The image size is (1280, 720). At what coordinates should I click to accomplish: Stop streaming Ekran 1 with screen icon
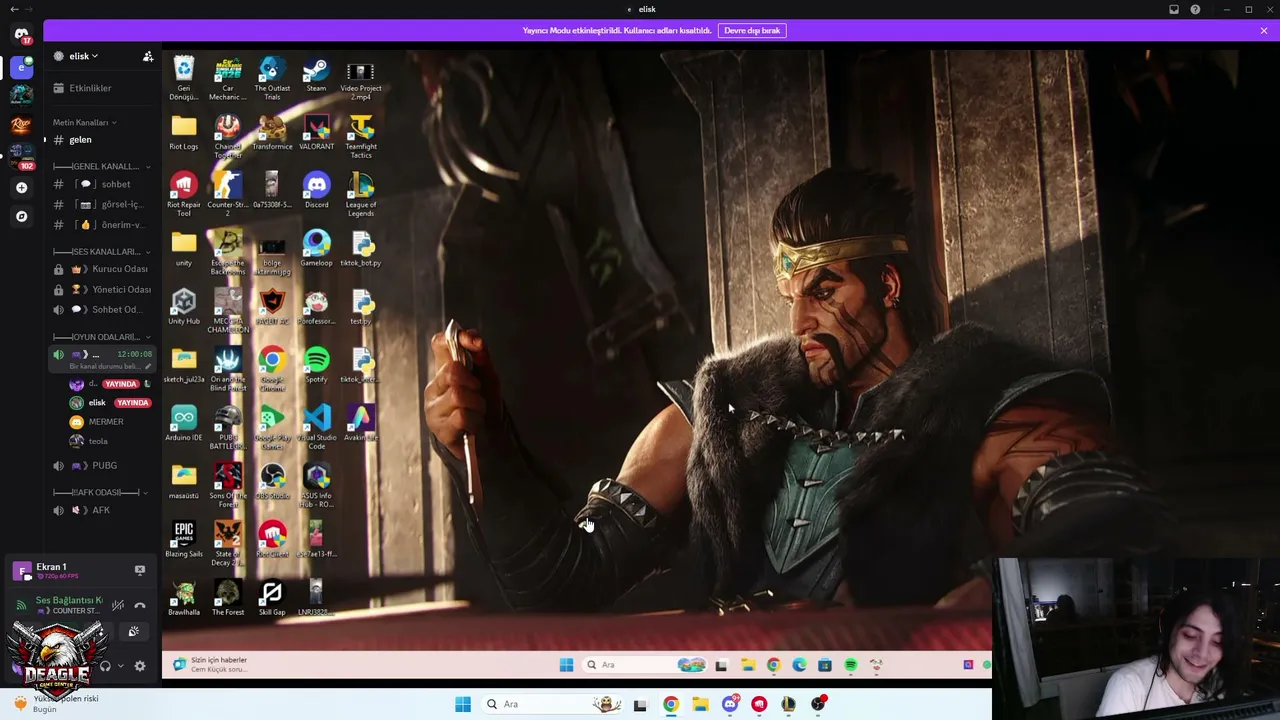tap(140, 570)
